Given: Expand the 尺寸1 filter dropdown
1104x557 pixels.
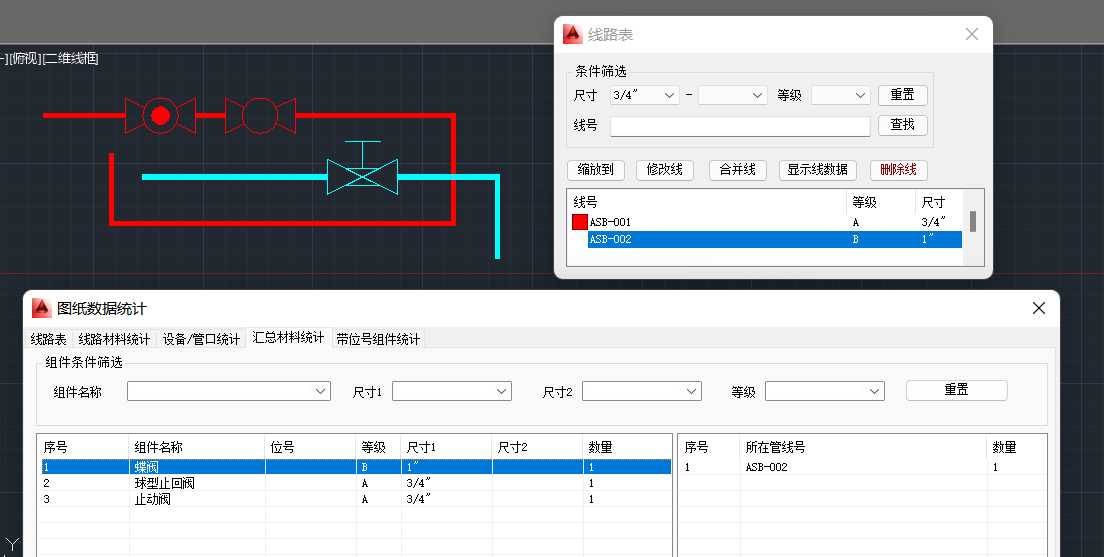Looking at the screenshot, I should pyautogui.click(x=451, y=391).
